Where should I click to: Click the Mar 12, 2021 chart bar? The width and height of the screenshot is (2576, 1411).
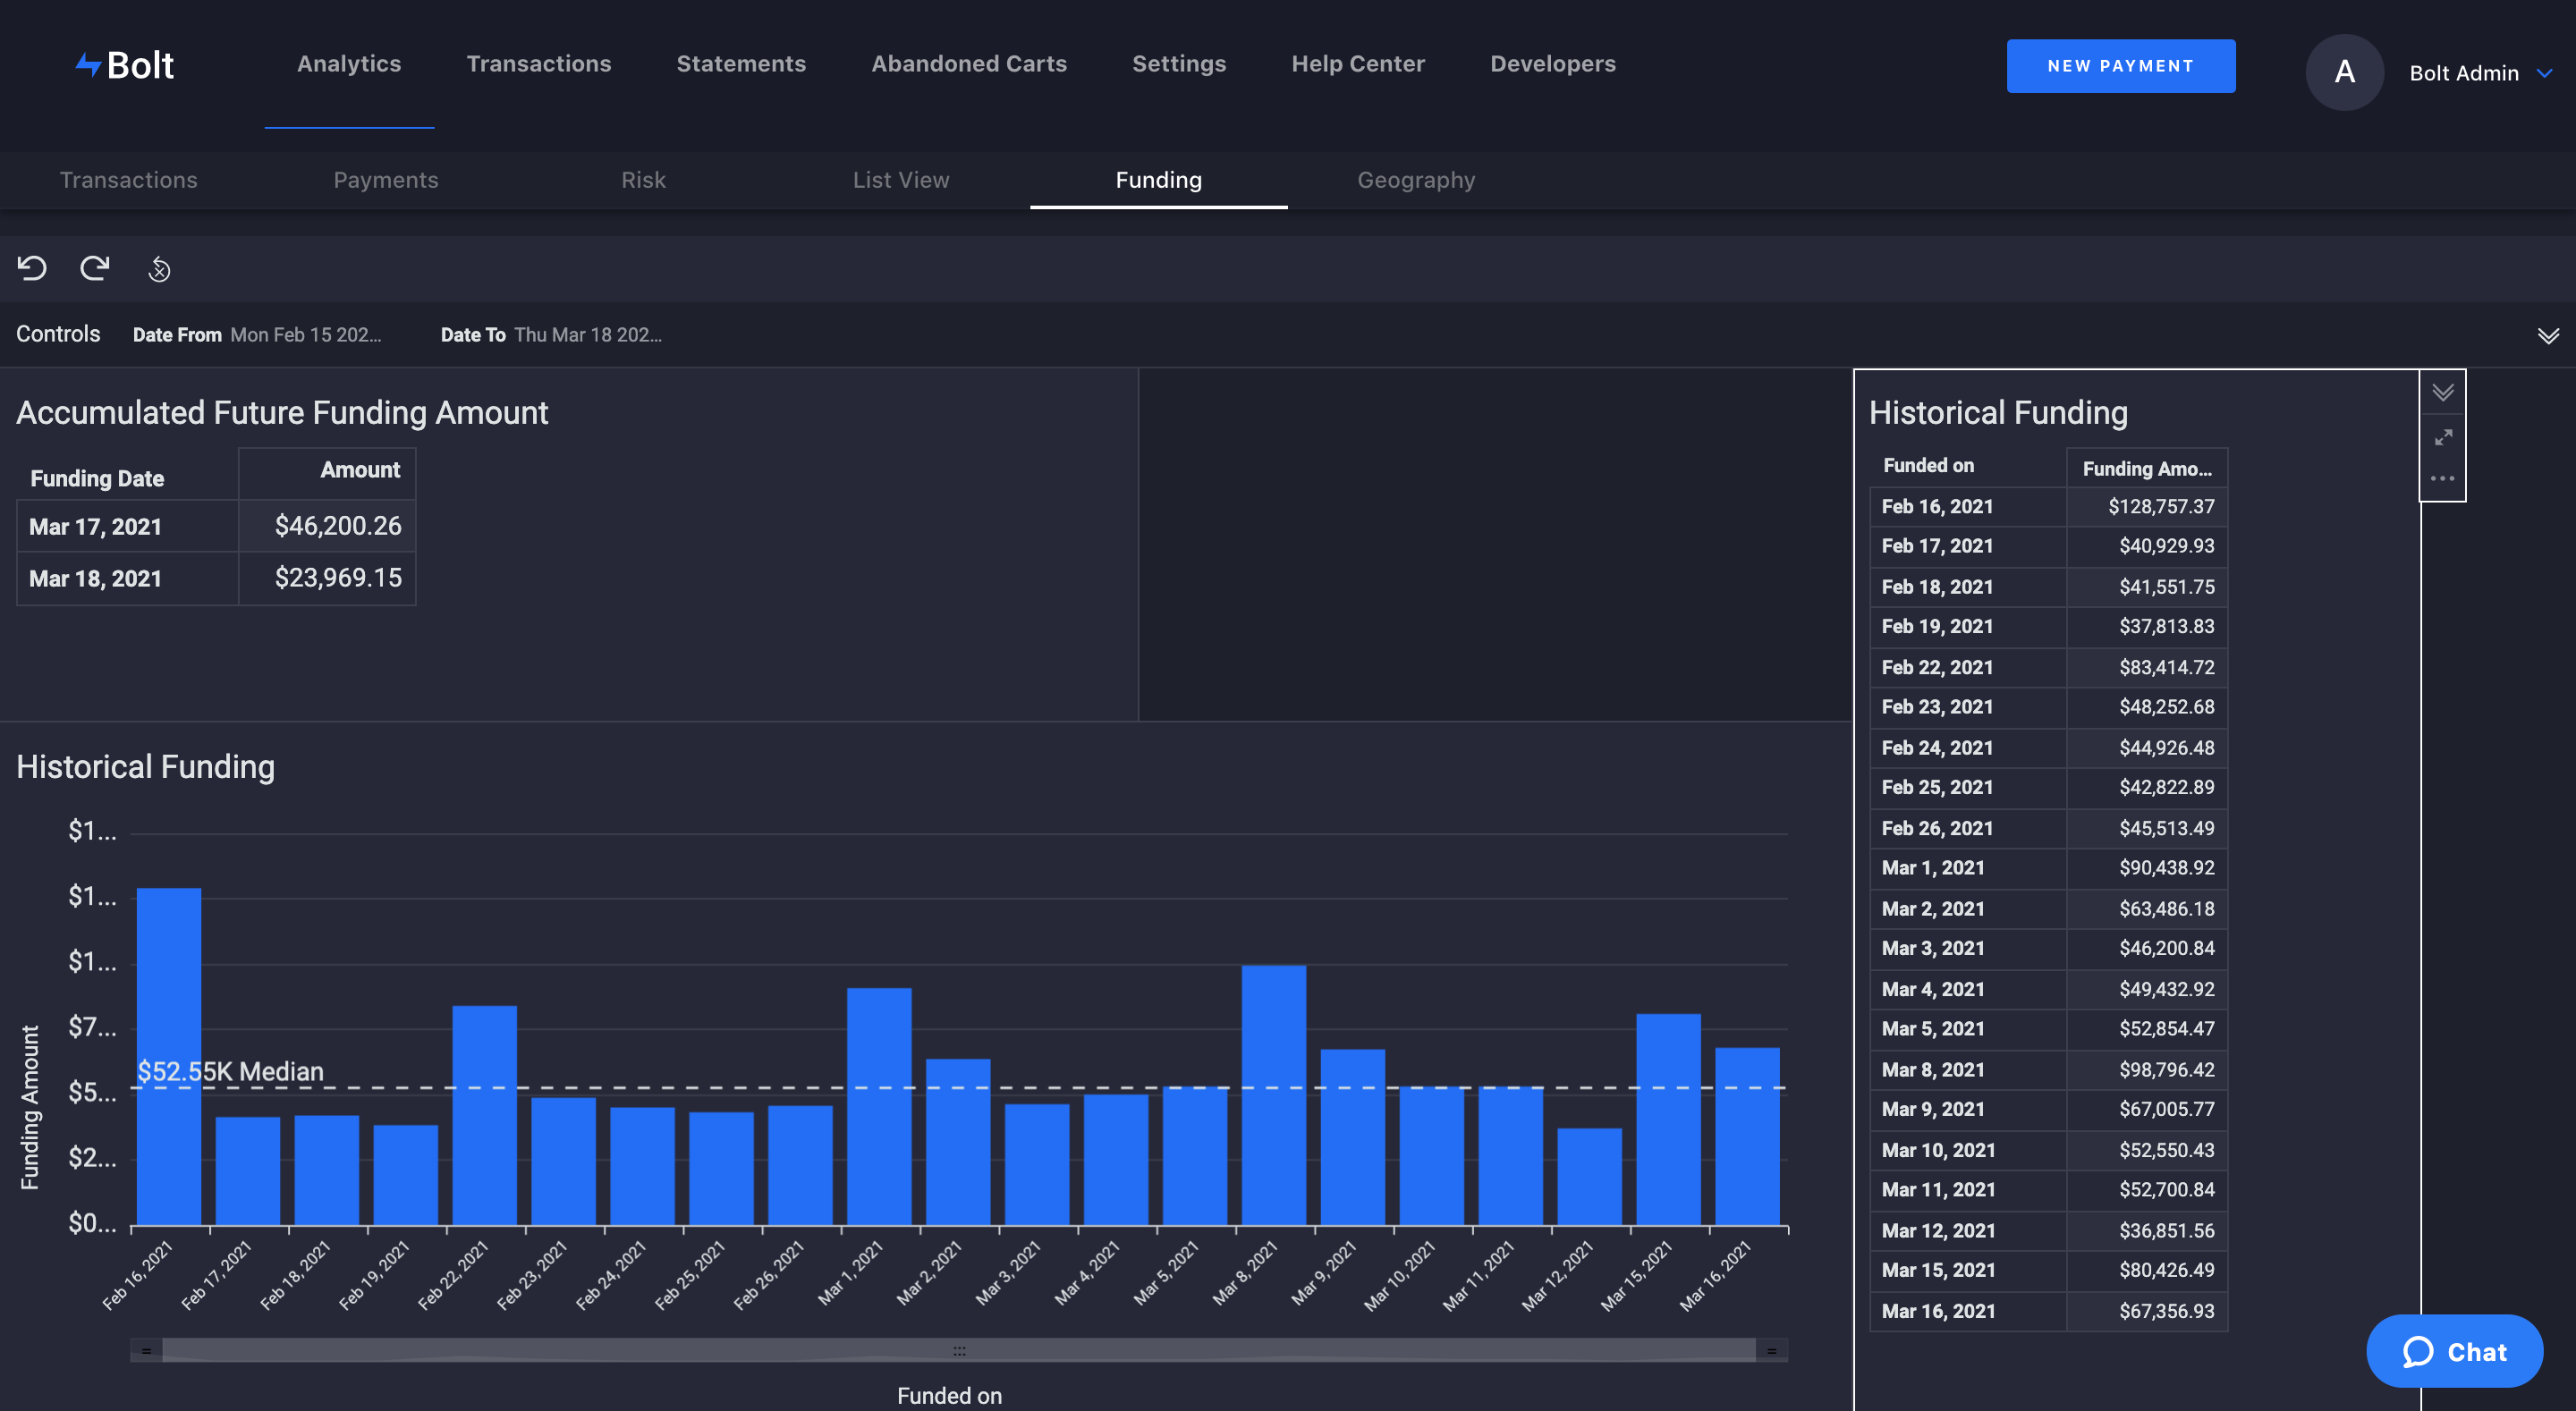[1589, 1176]
